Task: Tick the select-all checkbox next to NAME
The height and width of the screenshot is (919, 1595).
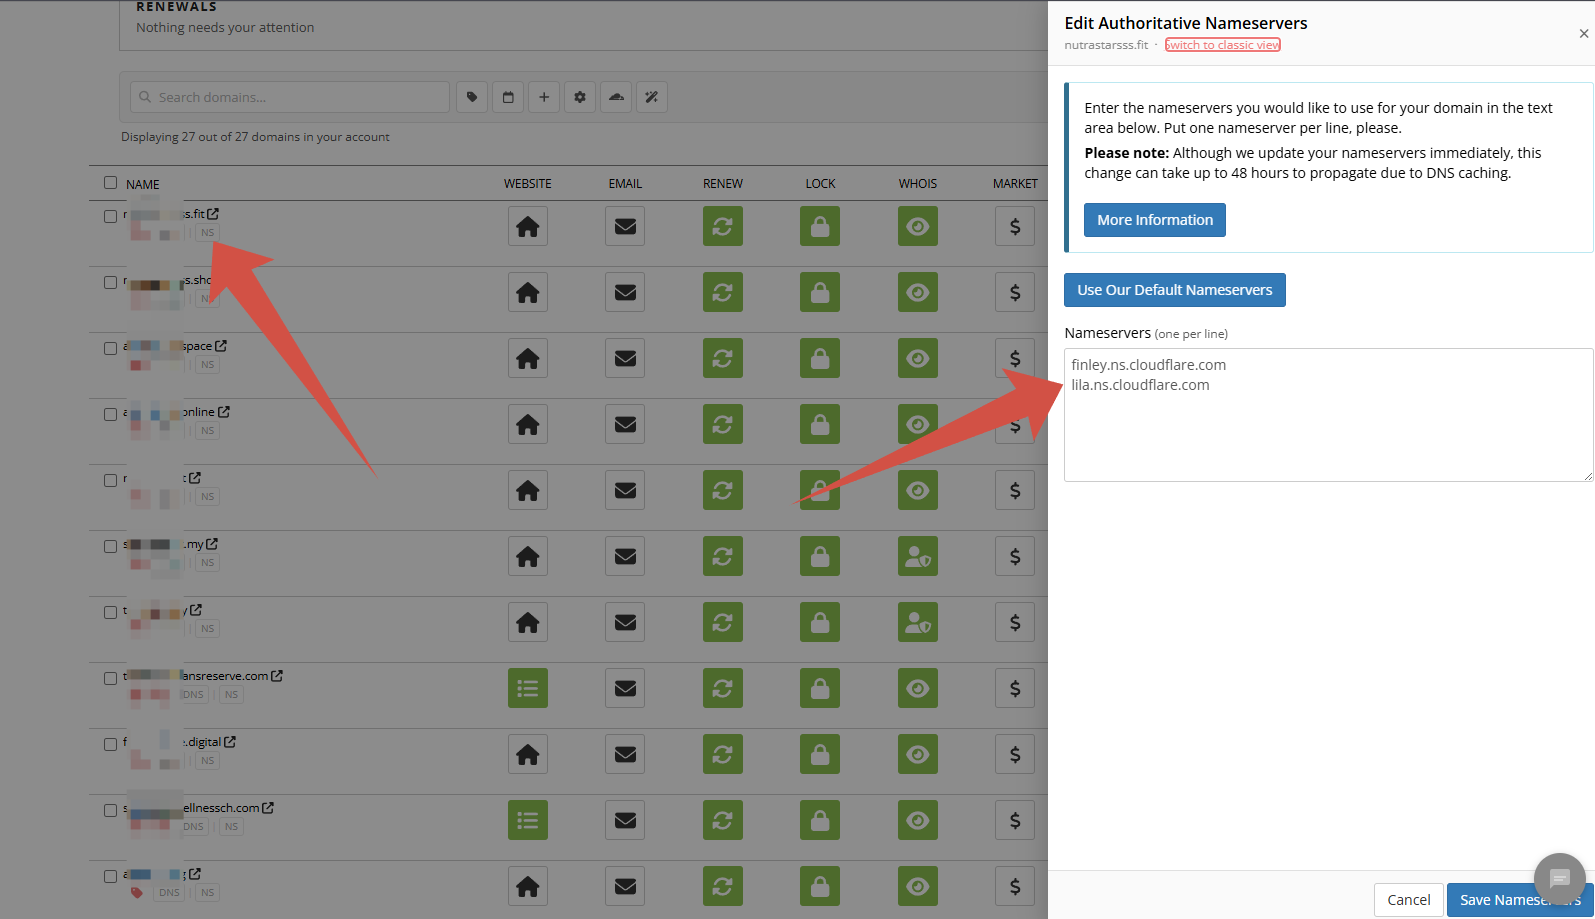Action: 111,183
